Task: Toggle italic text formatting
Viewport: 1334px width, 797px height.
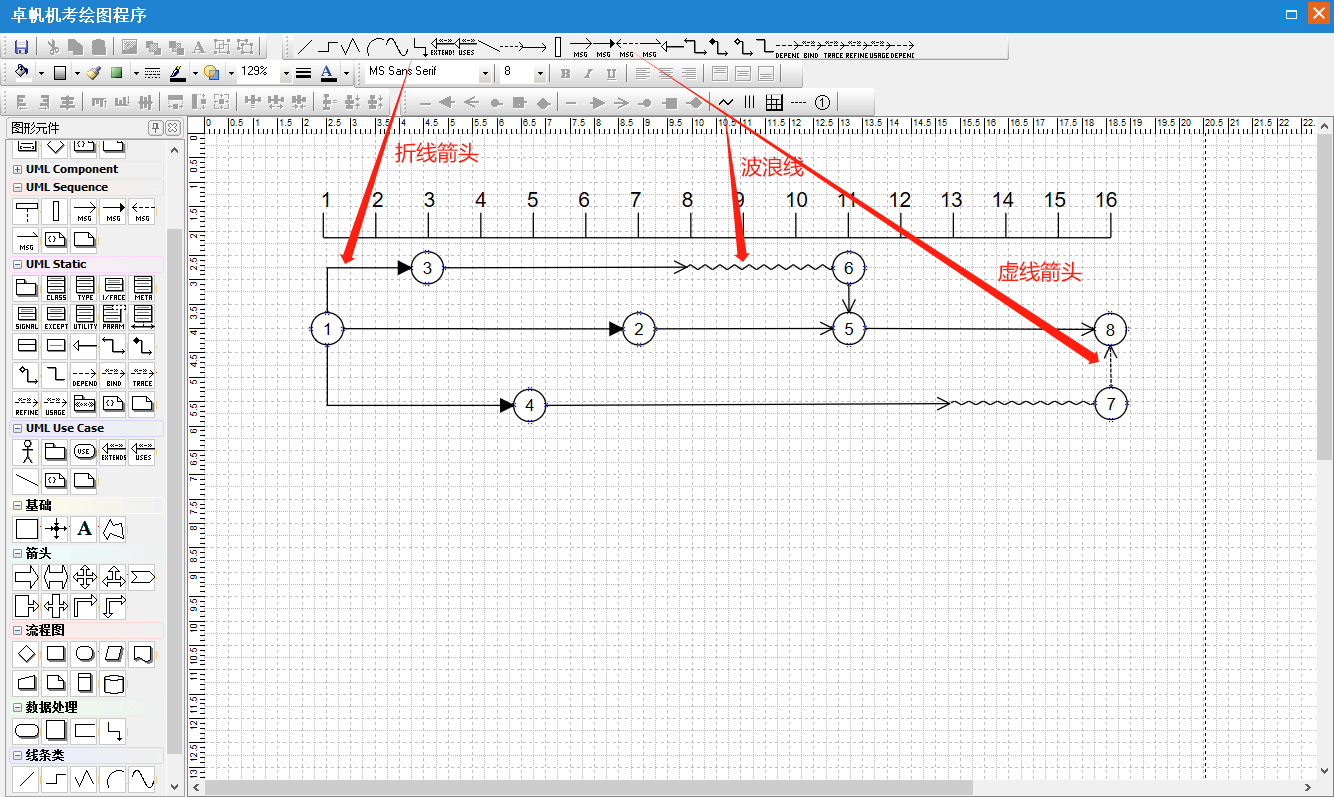Action: tap(588, 73)
